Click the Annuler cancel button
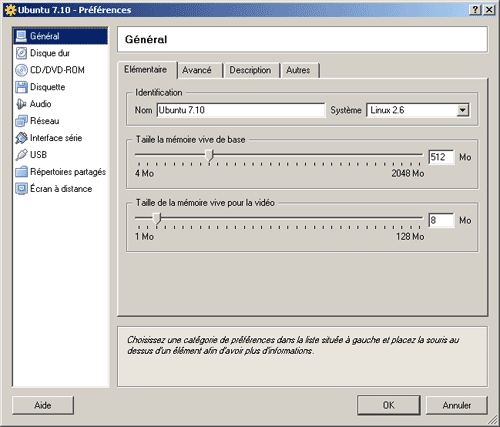 coord(457,405)
